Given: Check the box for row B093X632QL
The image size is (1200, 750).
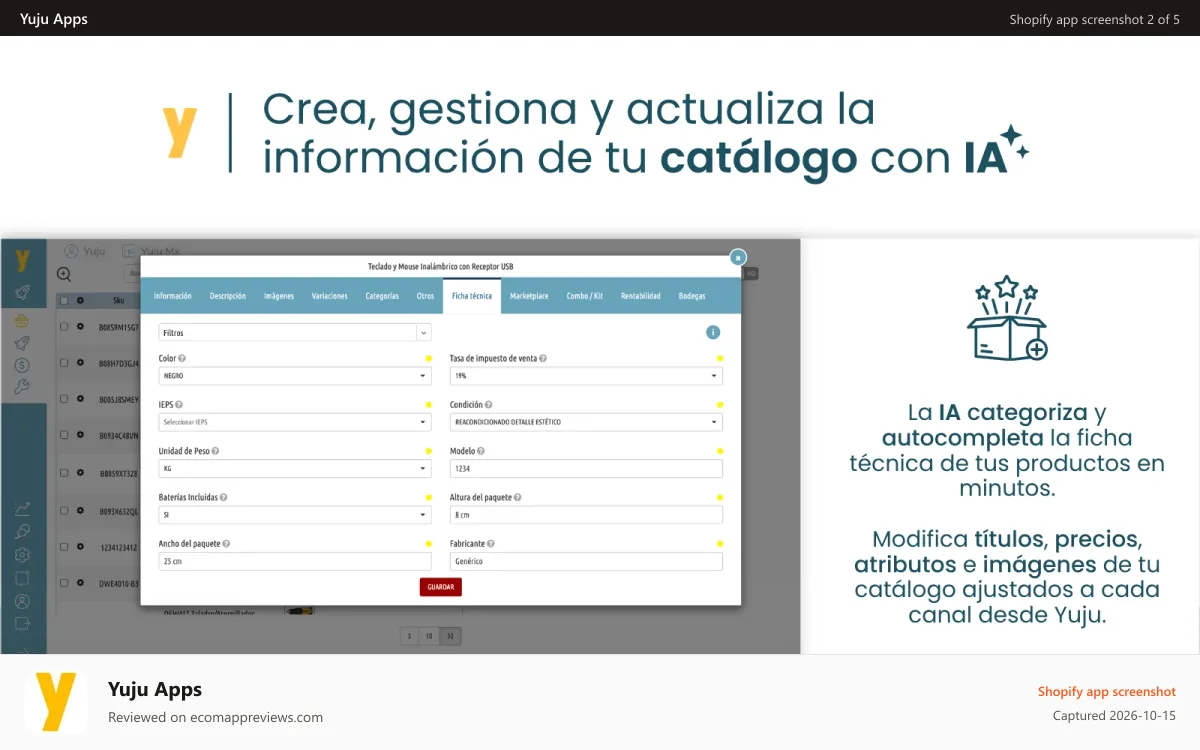Looking at the screenshot, I should 65,510.
